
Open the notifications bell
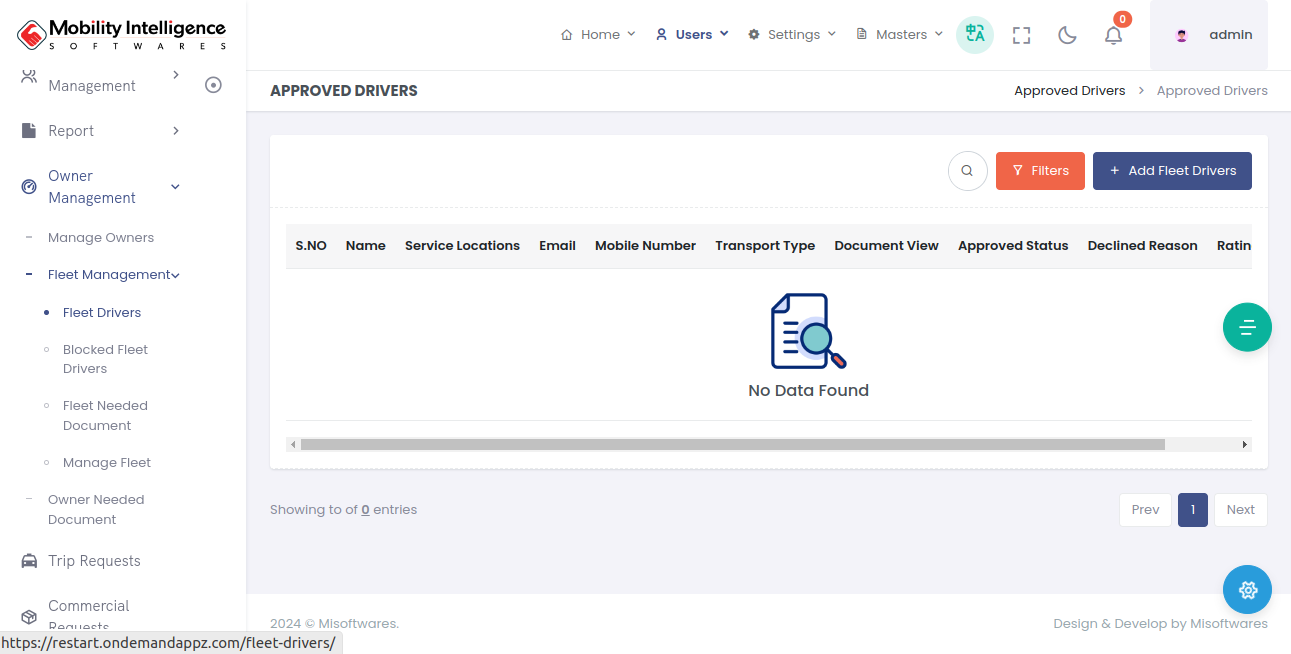click(x=1113, y=35)
